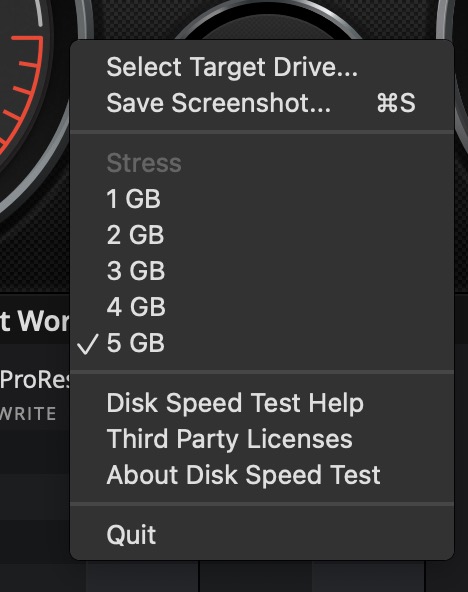Set stress size to 1 GB
Image resolution: width=468 pixels, height=592 pixels.
262,199
